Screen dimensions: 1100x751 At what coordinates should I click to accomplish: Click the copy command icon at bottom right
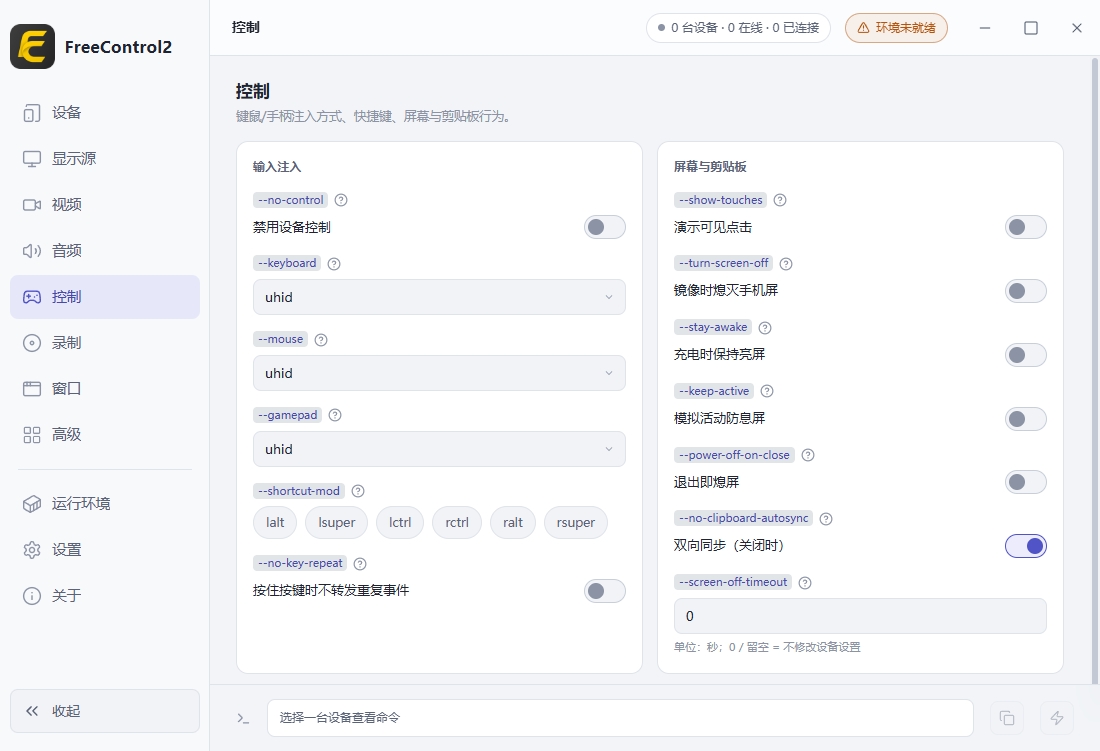pyautogui.click(x=1007, y=717)
